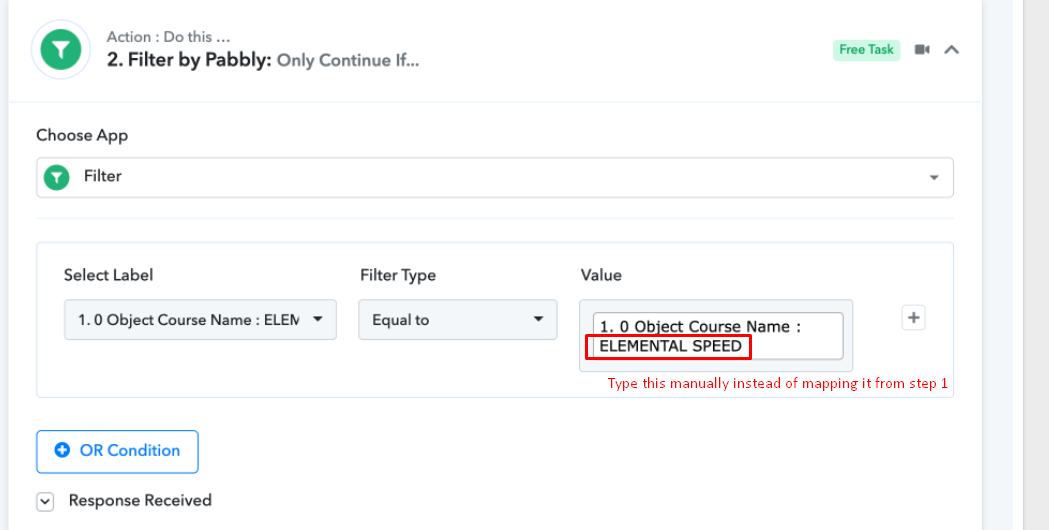The height and width of the screenshot is (530, 1049).
Task: Expand the Response Received chevron box
Action: tap(45, 501)
